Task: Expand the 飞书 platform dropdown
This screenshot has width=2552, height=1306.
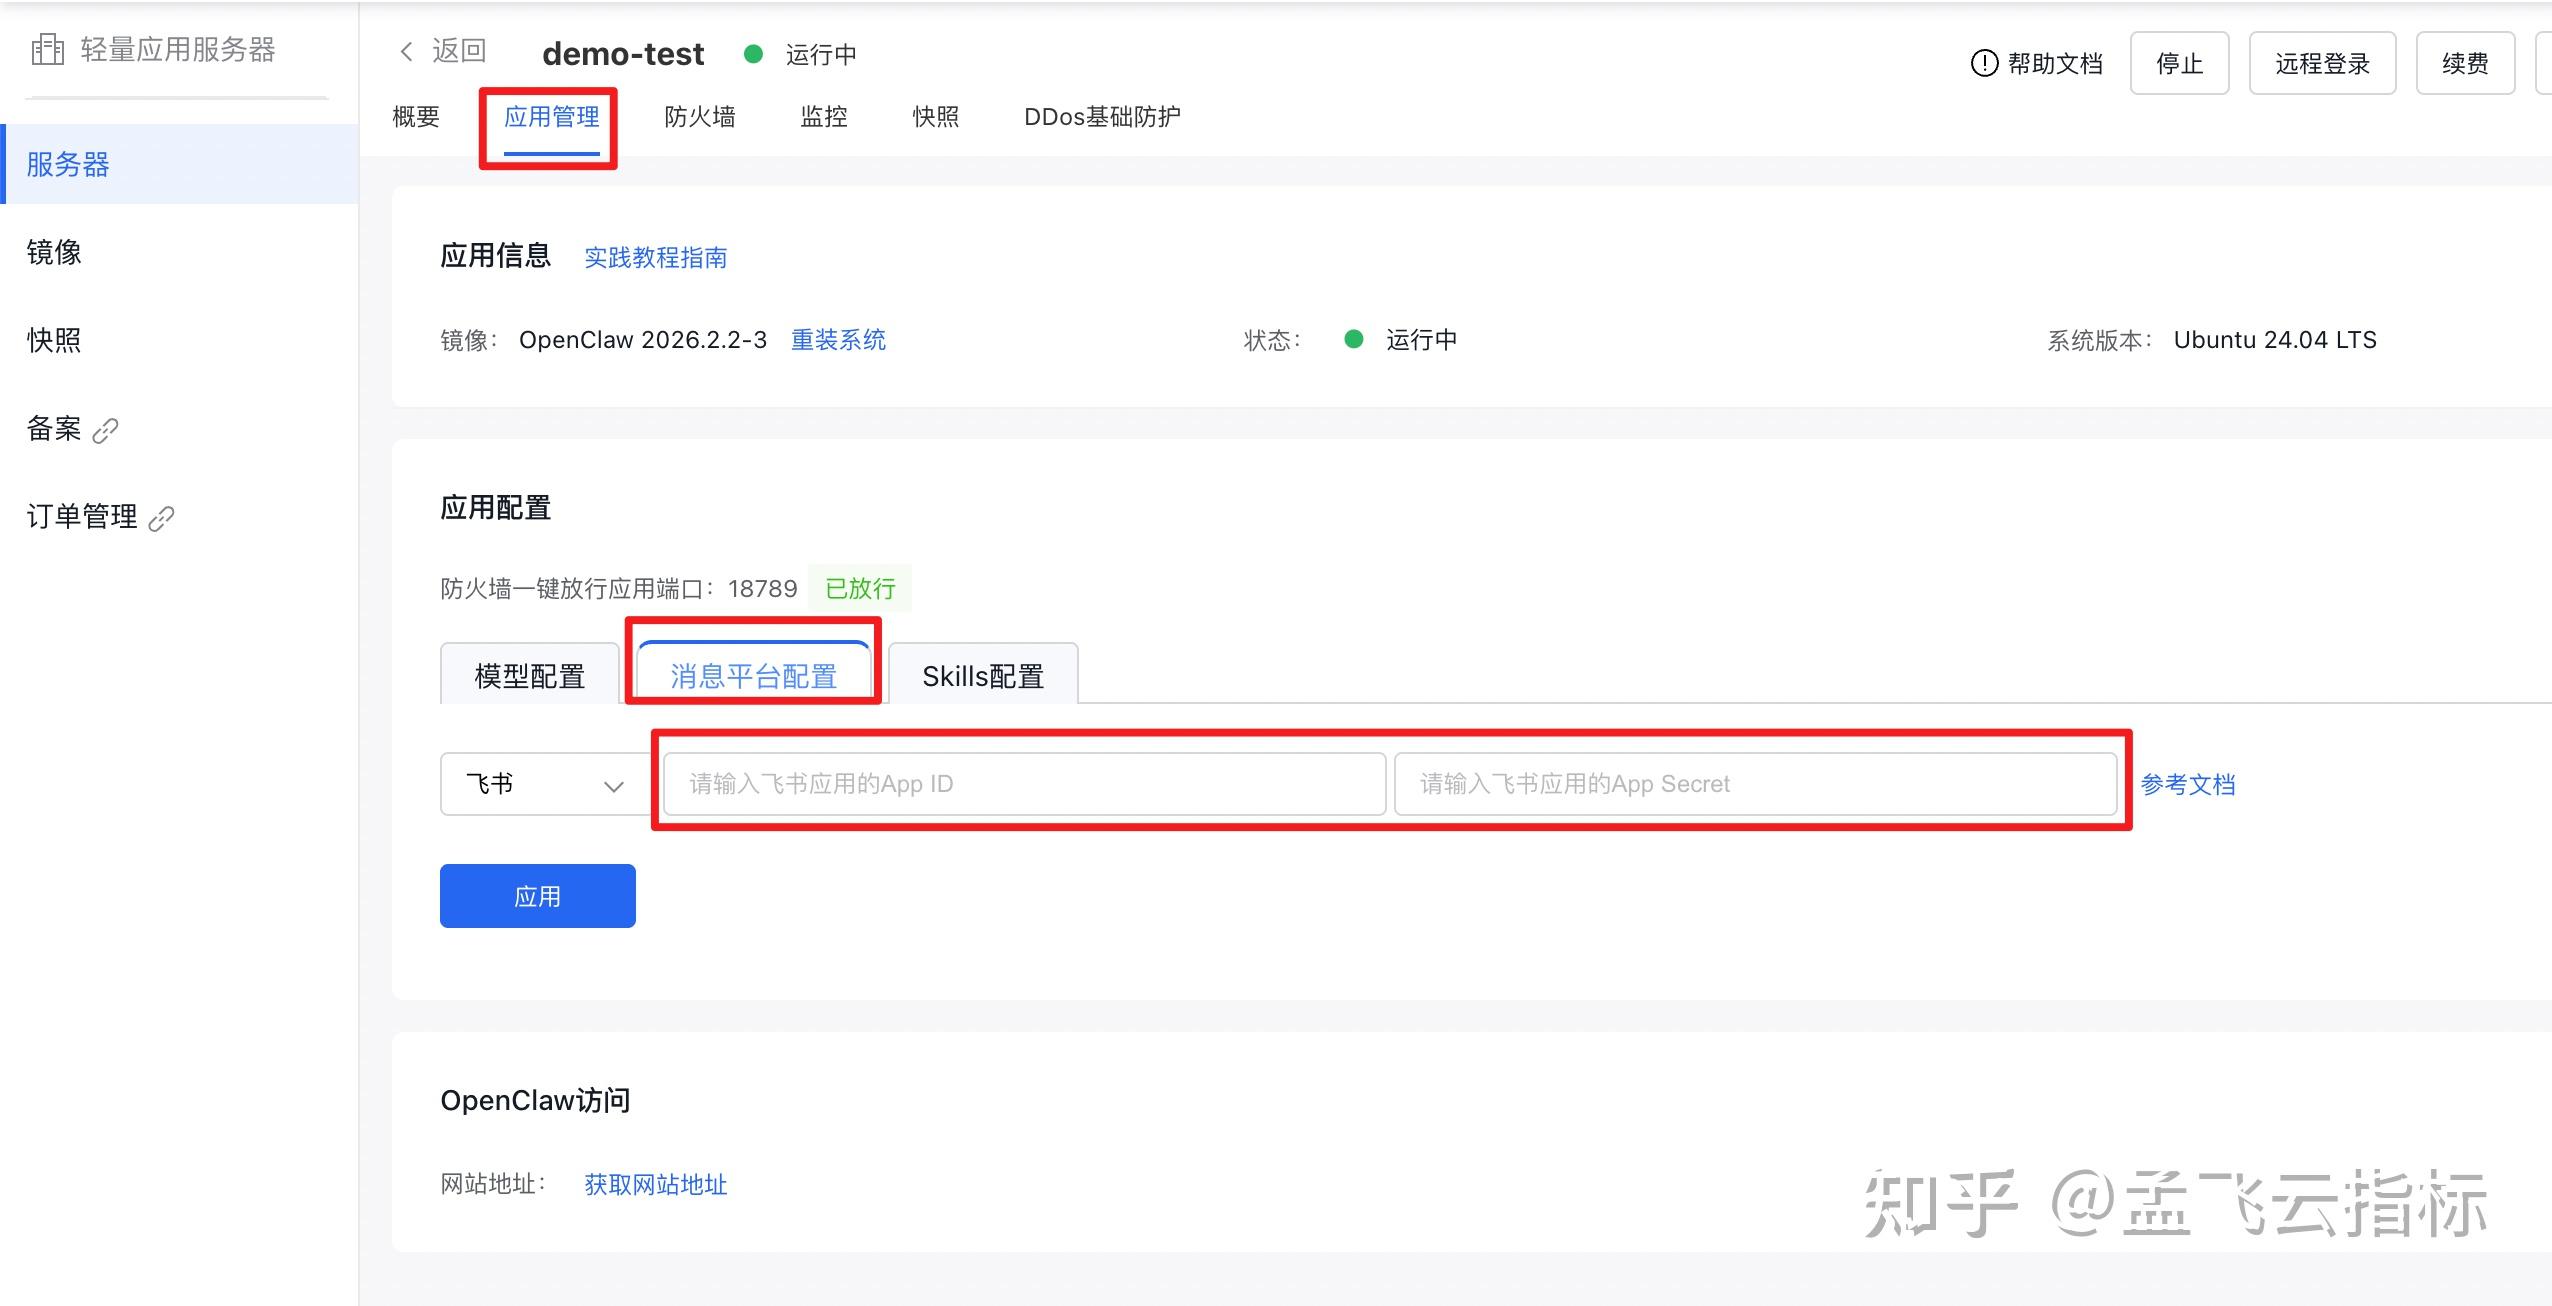Action: tap(545, 784)
